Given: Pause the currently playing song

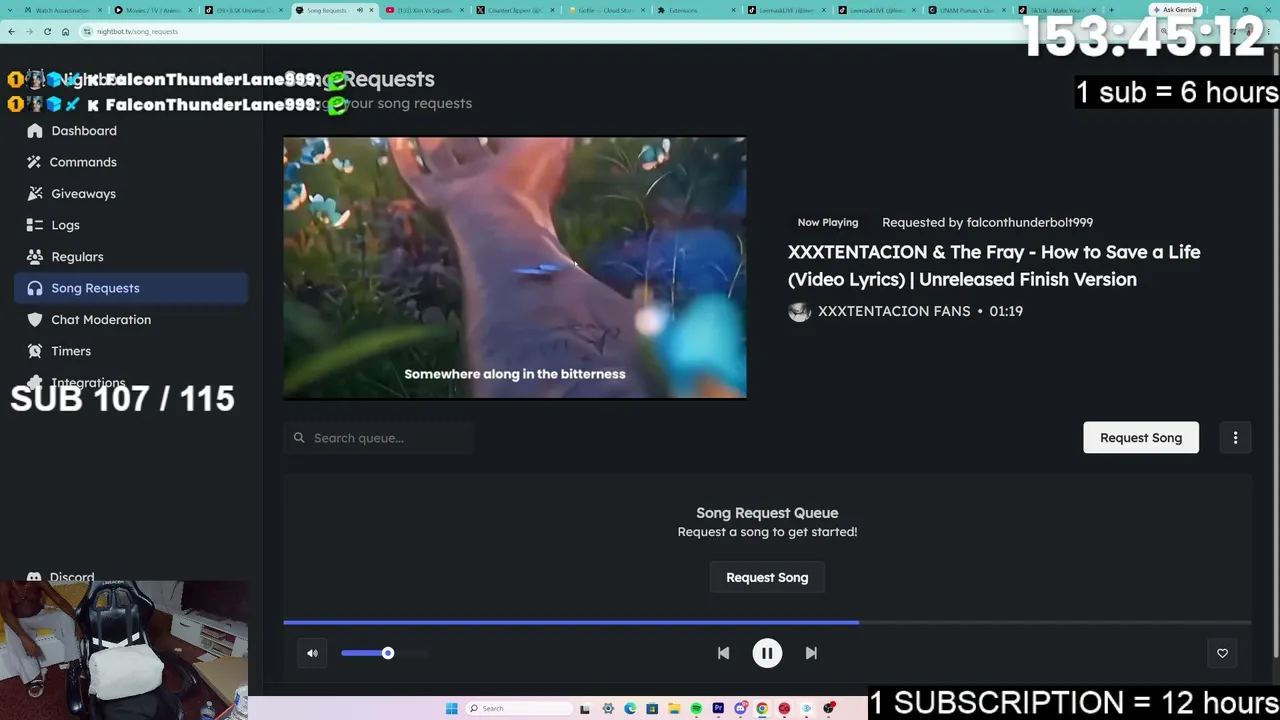Looking at the screenshot, I should (x=767, y=653).
